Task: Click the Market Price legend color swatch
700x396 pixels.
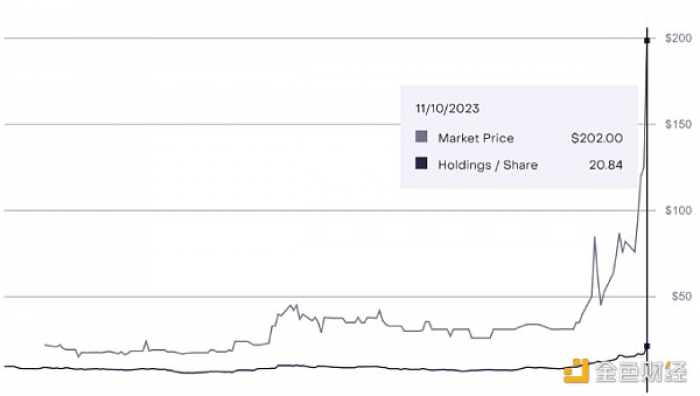Action: 421,137
